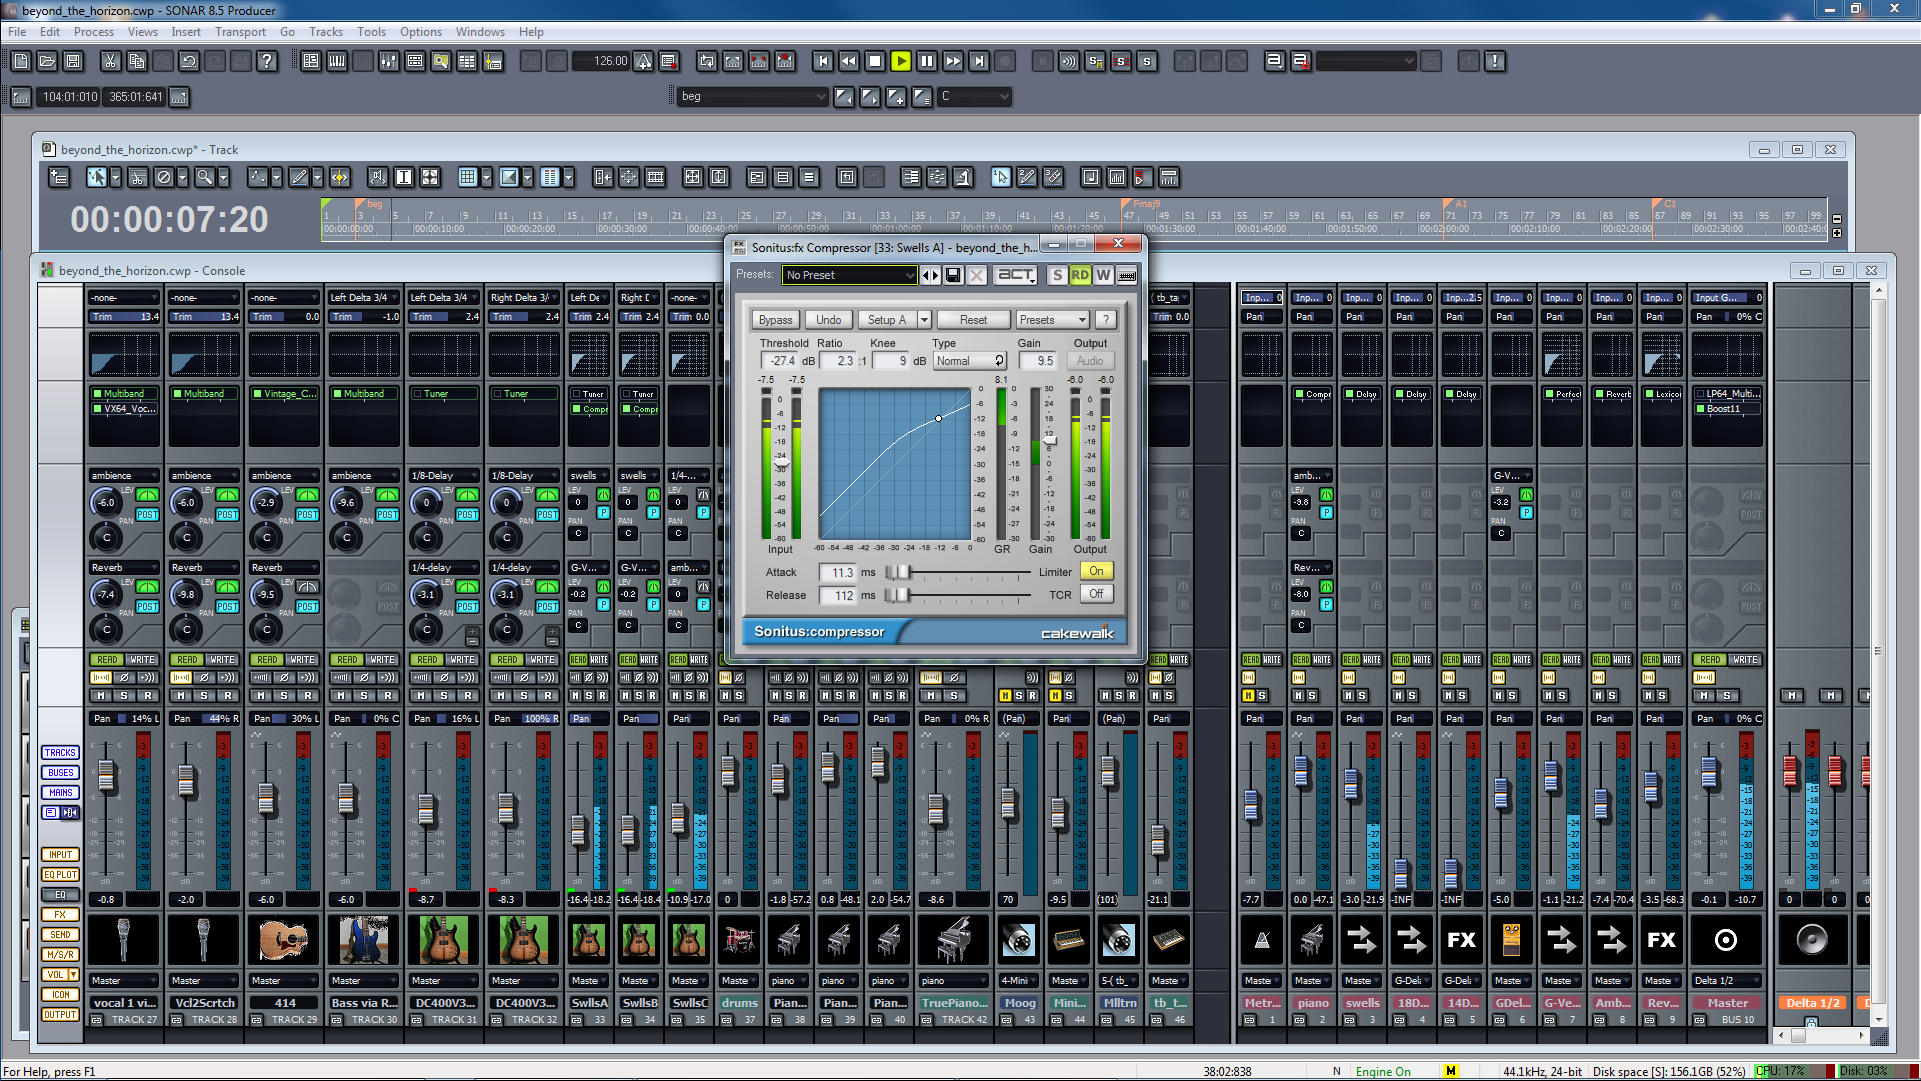Open the beg marker dropdown

point(752,97)
